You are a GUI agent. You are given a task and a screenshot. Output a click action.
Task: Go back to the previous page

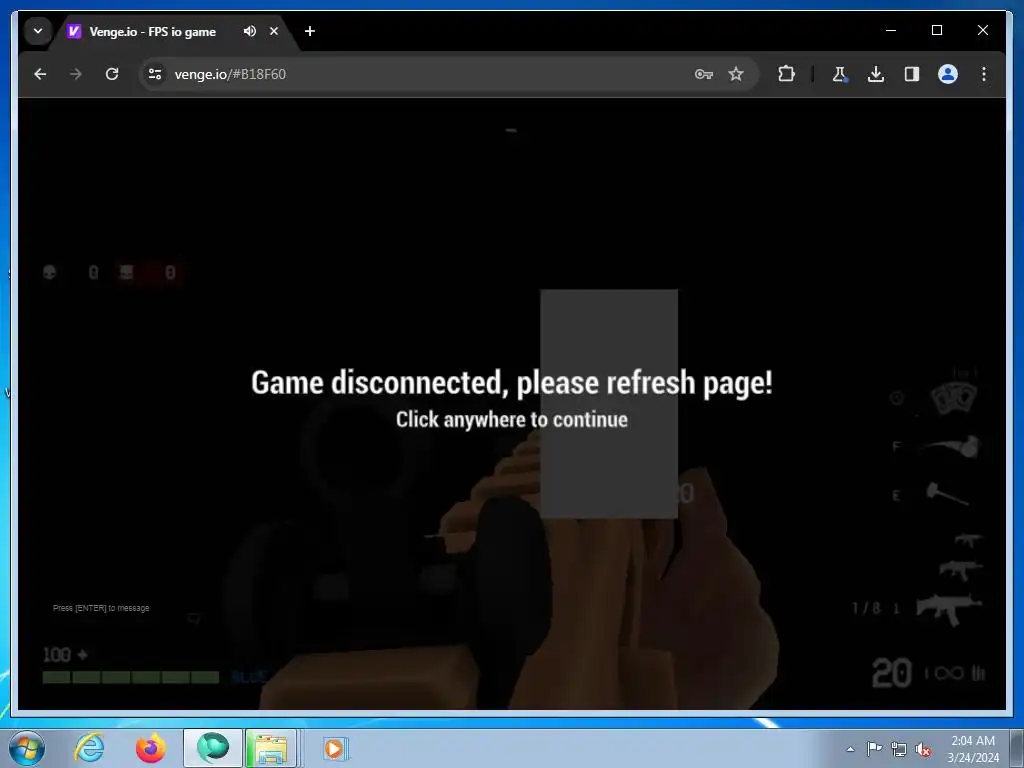point(40,74)
